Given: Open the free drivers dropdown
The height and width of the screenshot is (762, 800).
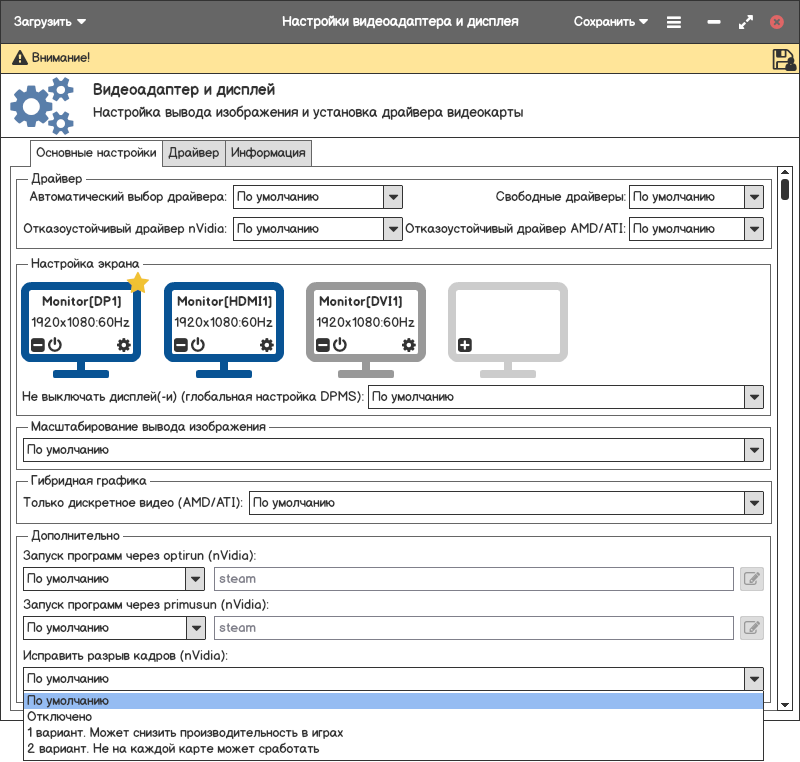Looking at the screenshot, I should (x=755, y=197).
